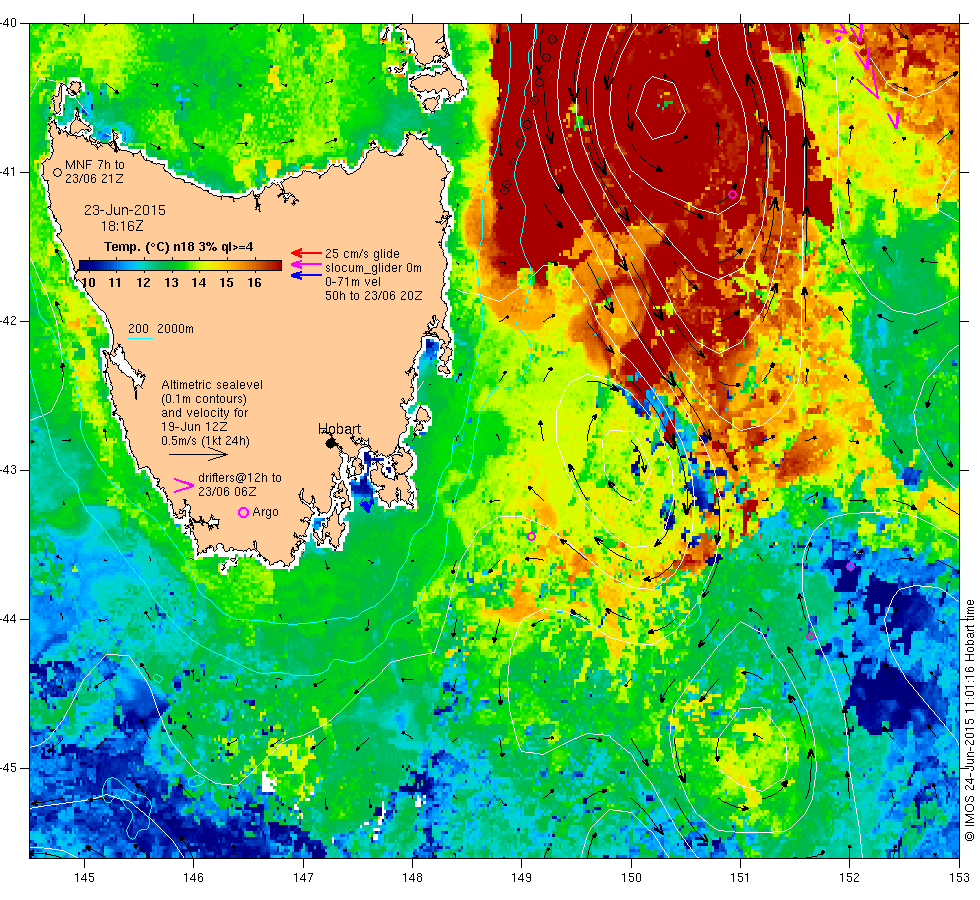Click the Argo float marker near 43.7°S 152°E
This screenshot has width=980, height=900.
point(850,567)
